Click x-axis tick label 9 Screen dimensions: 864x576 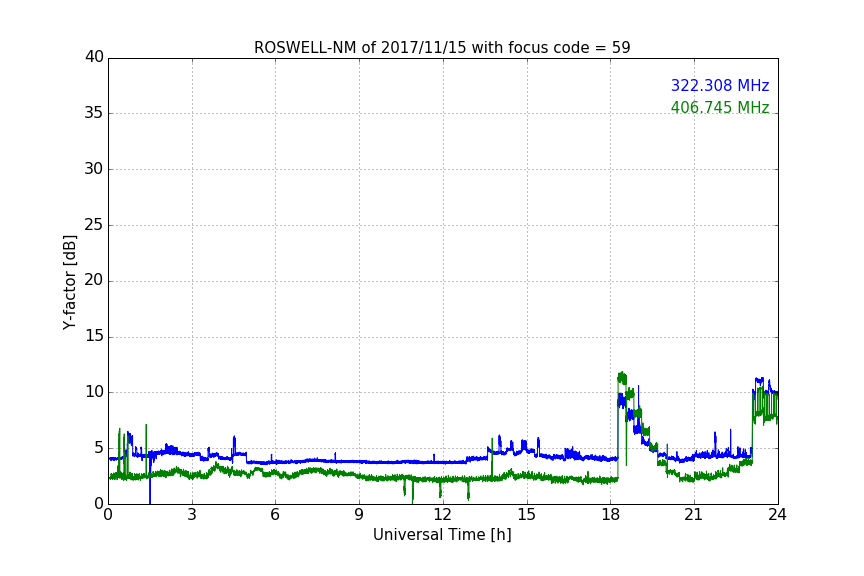point(359,515)
